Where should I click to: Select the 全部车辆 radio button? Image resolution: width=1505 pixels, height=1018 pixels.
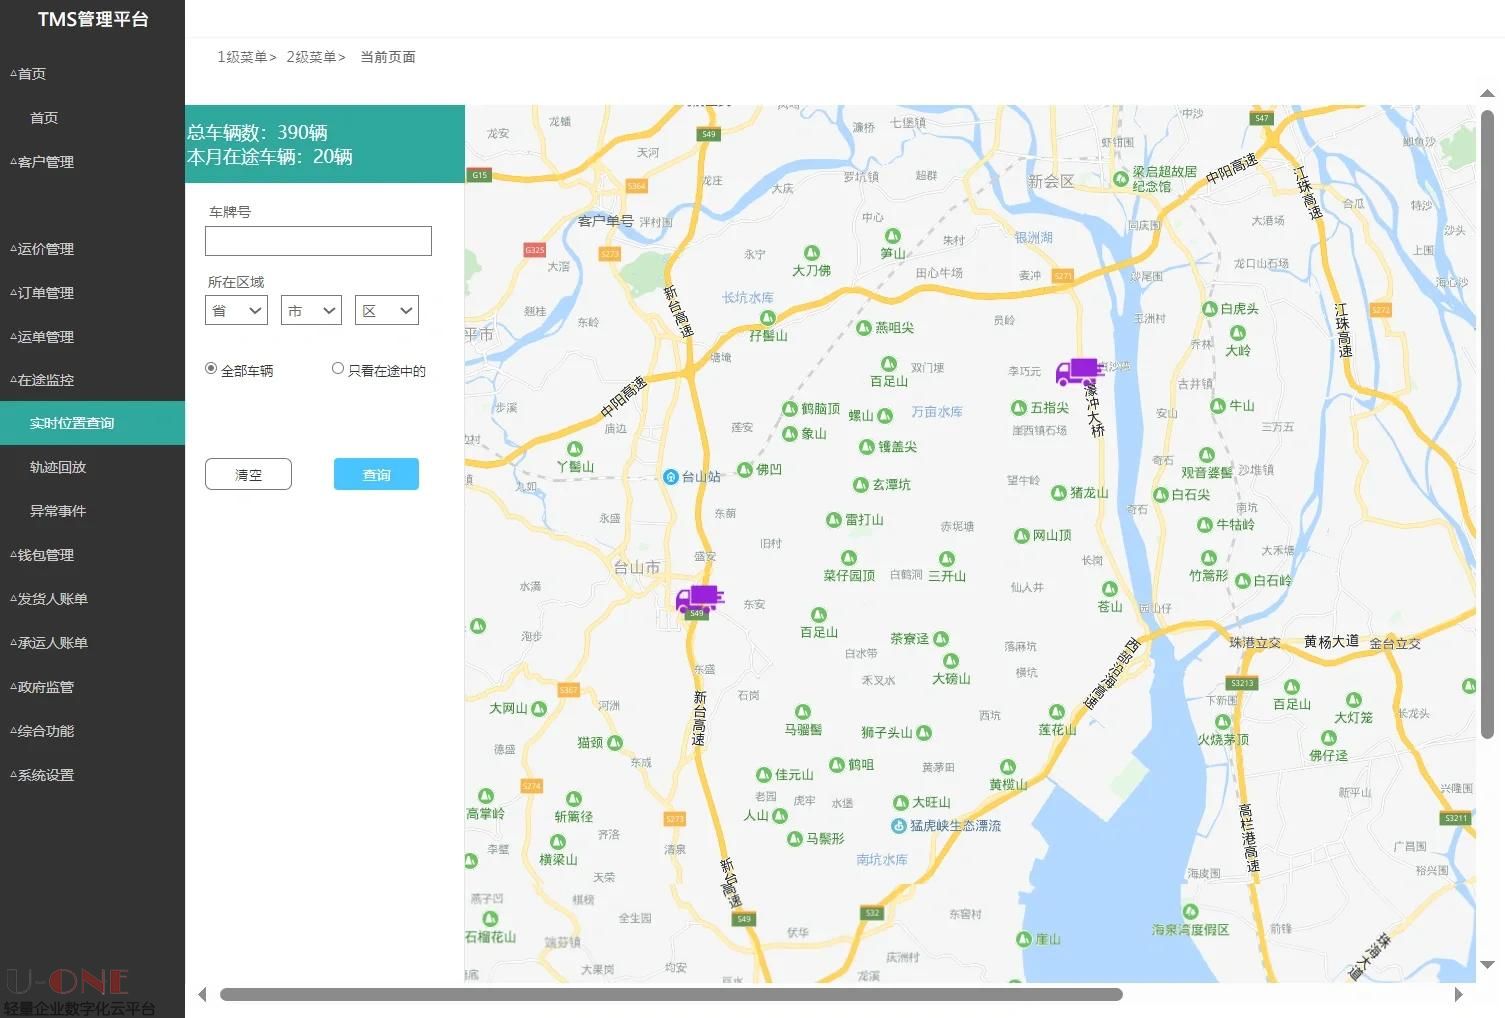click(x=211, y=369)
